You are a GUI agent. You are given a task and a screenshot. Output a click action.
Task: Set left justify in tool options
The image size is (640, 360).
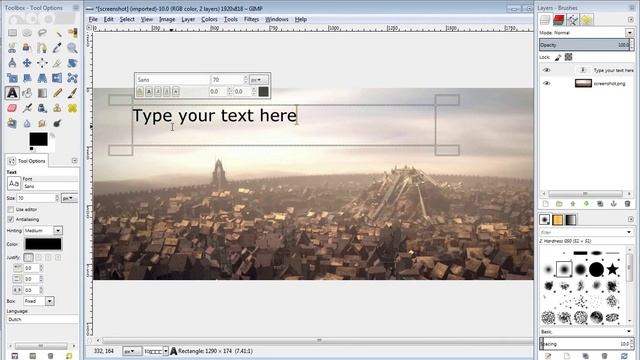pyautogui.click(x=28, y=258)
